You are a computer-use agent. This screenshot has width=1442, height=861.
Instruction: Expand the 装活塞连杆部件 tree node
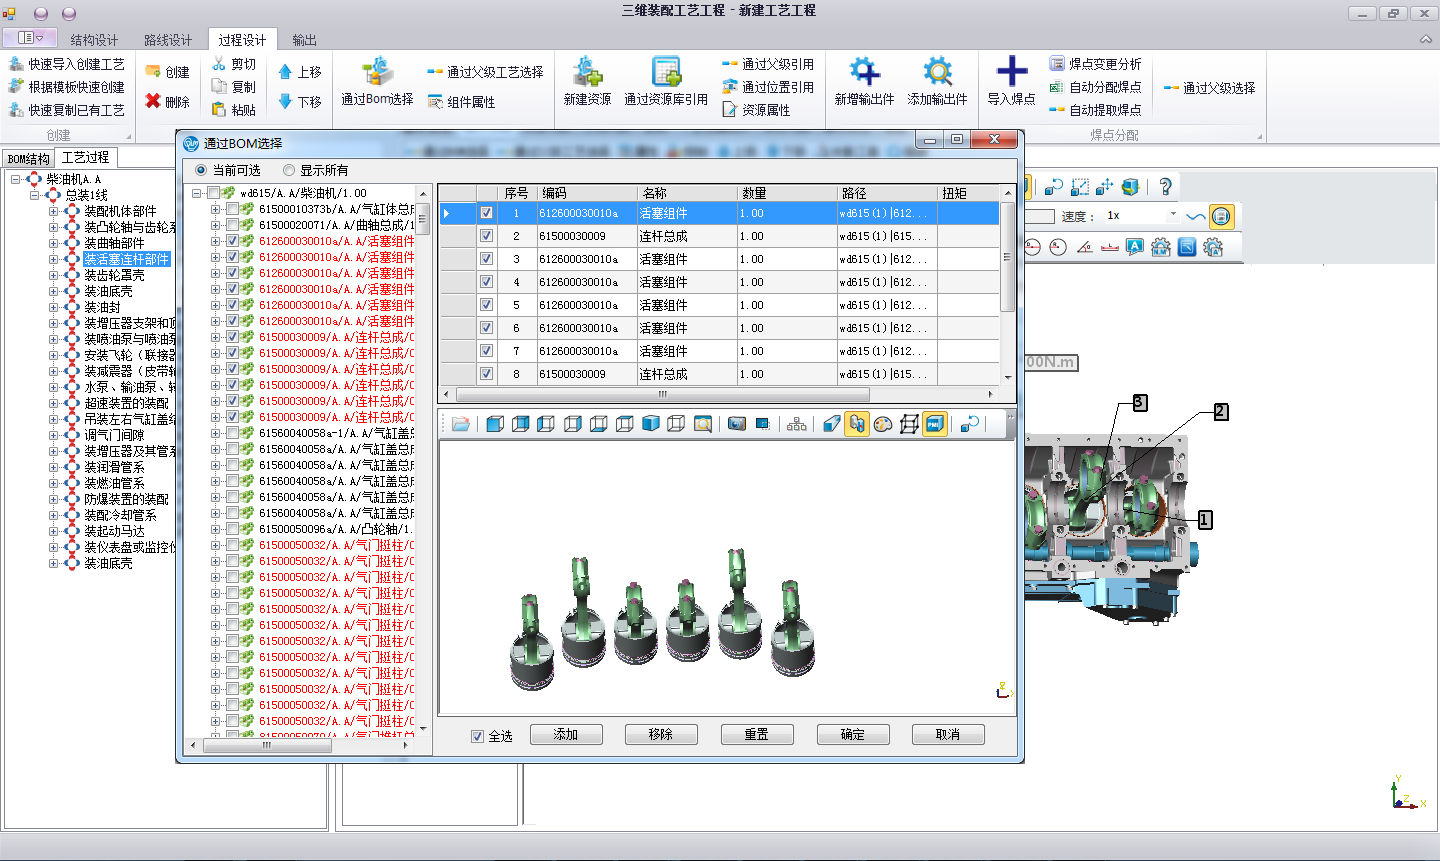coord(54,259)
